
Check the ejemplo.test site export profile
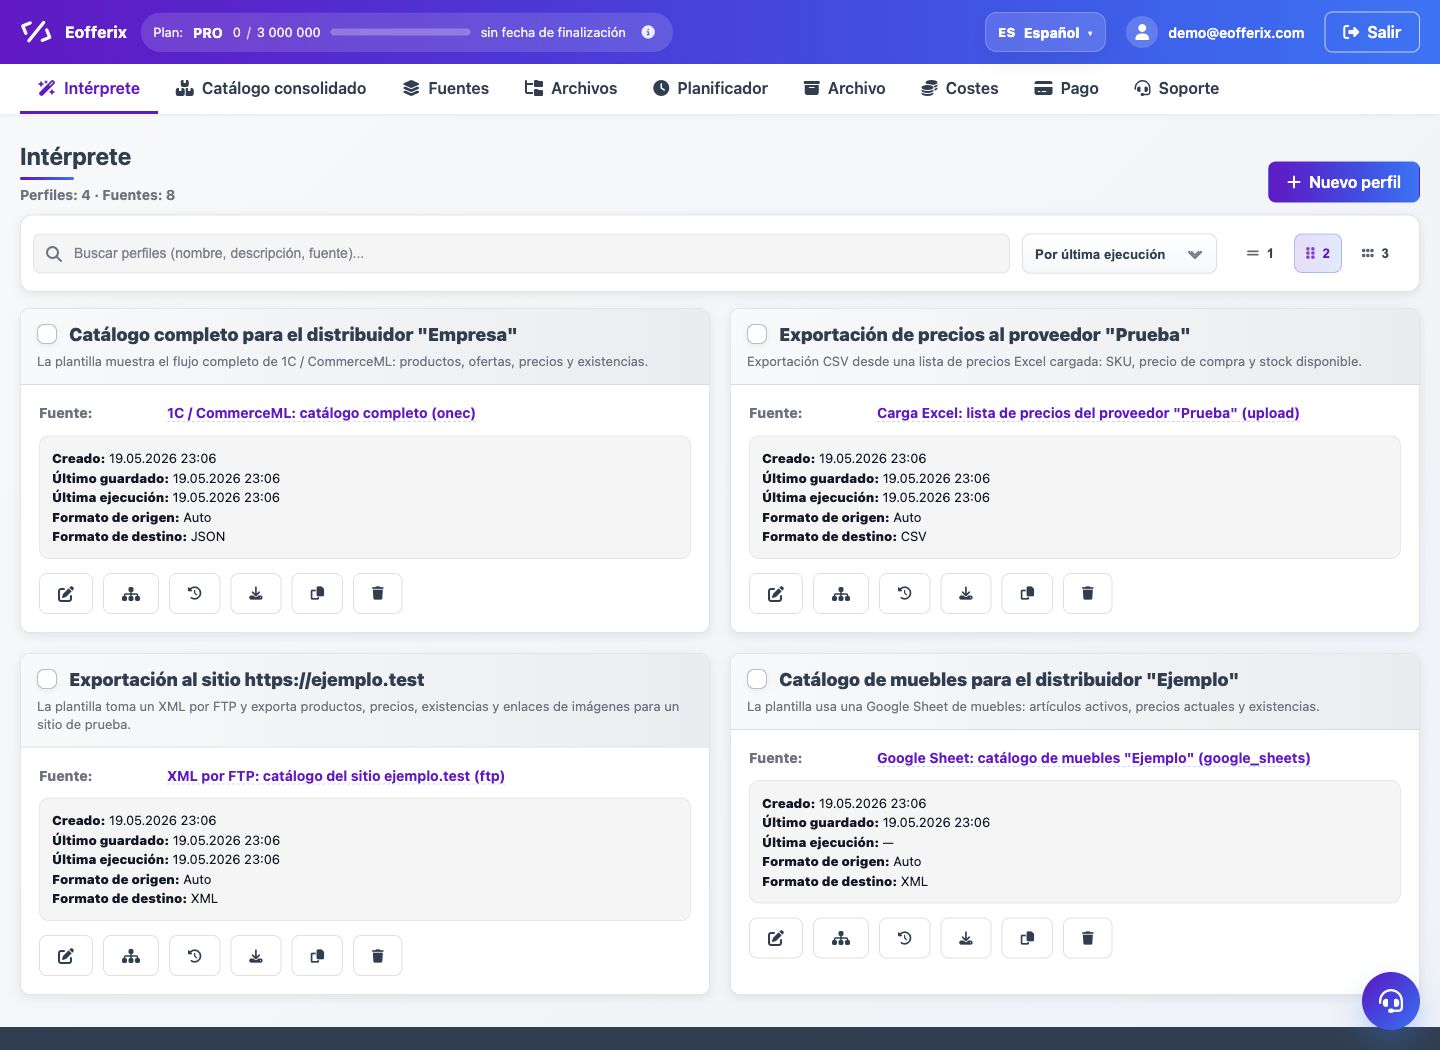pos(47,679)
